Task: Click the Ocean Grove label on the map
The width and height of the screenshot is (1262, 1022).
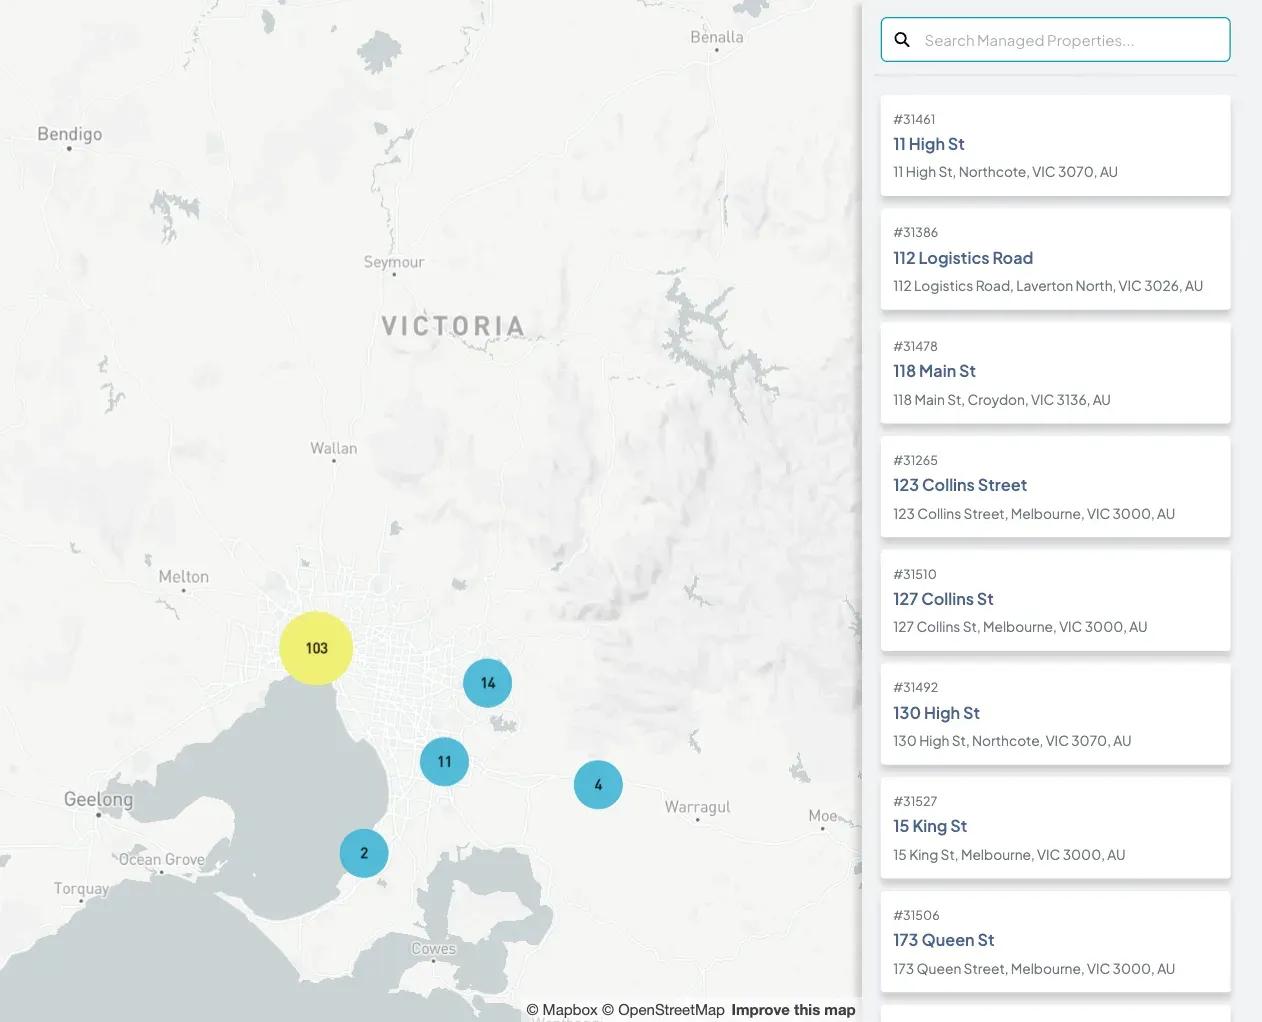Action: coord(162,860)
